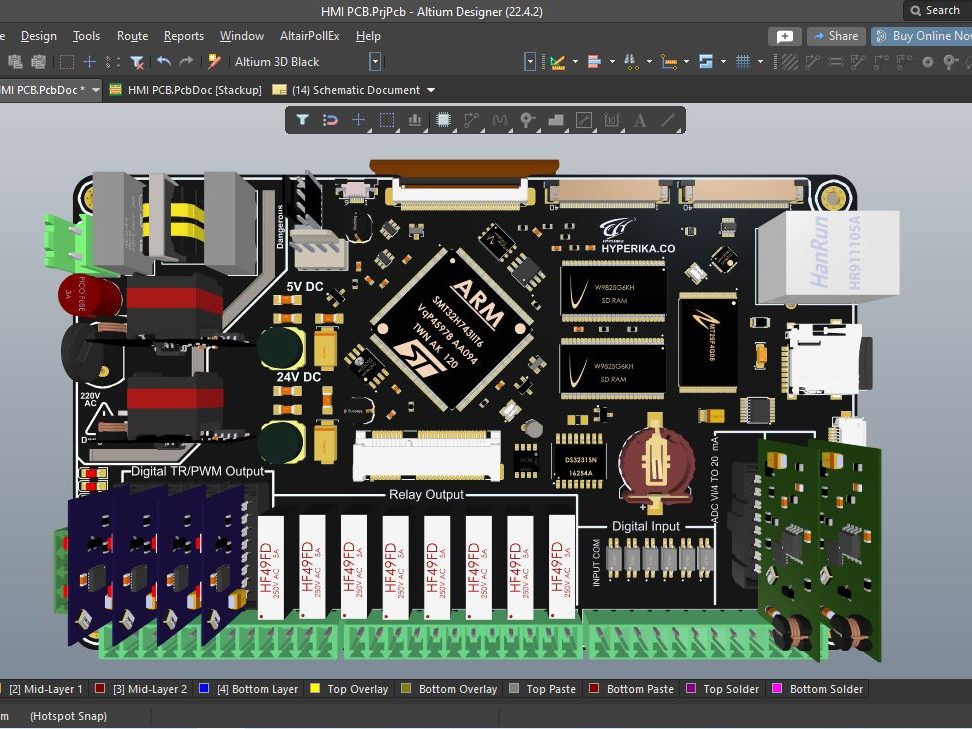Screen dimensions: 972x729
Task: Click the Place Line tool in the active bar
Action: (x=668, y=120)
